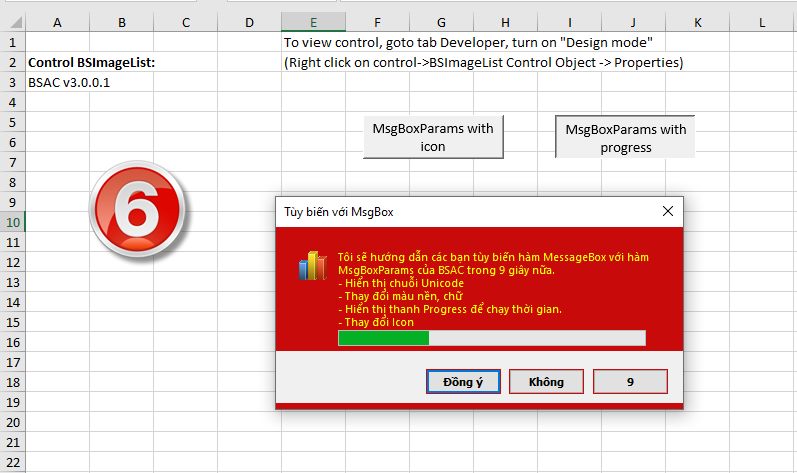Select column H header
The height and width of the screenshot is (473, 797).
505,22
